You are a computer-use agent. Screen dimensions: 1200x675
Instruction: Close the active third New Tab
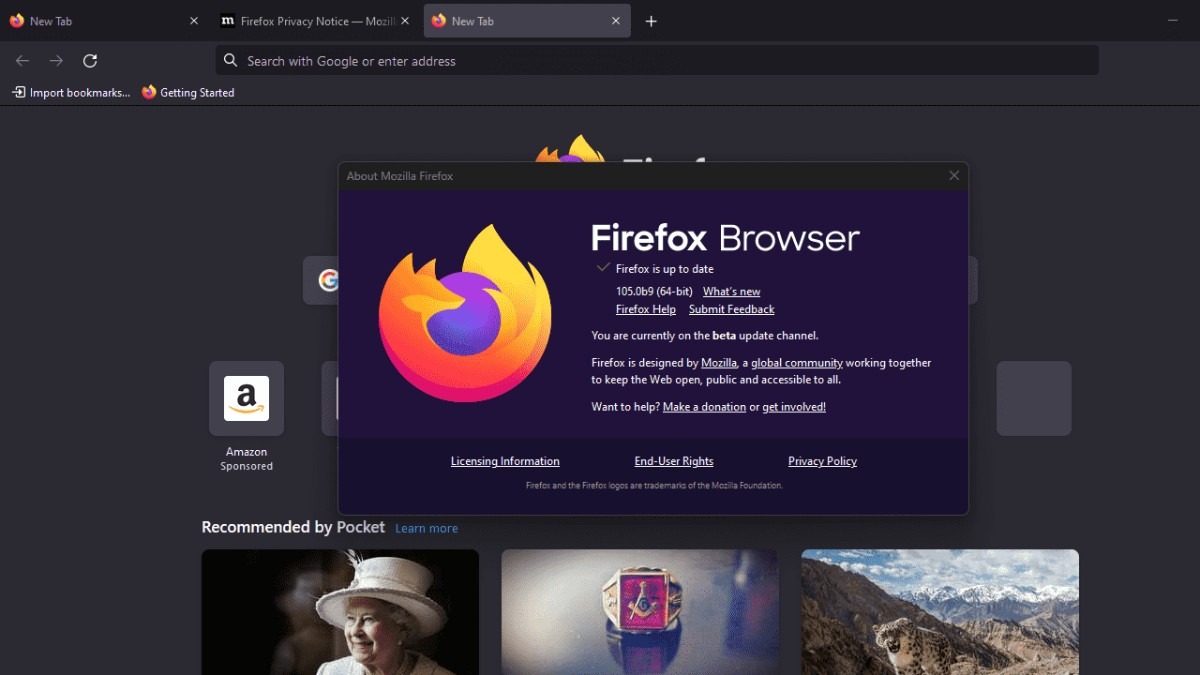pyautogui.click(x=616, y=21)
